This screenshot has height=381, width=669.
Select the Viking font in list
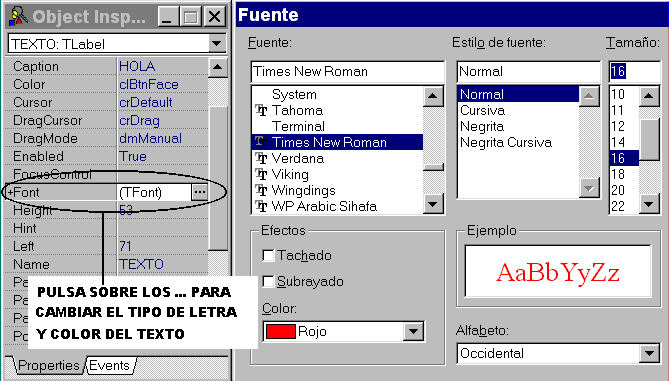290,175
